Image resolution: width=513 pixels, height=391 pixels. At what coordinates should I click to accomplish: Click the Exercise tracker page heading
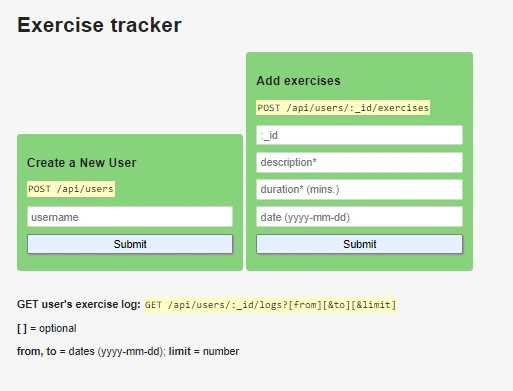tap(99, 25)
